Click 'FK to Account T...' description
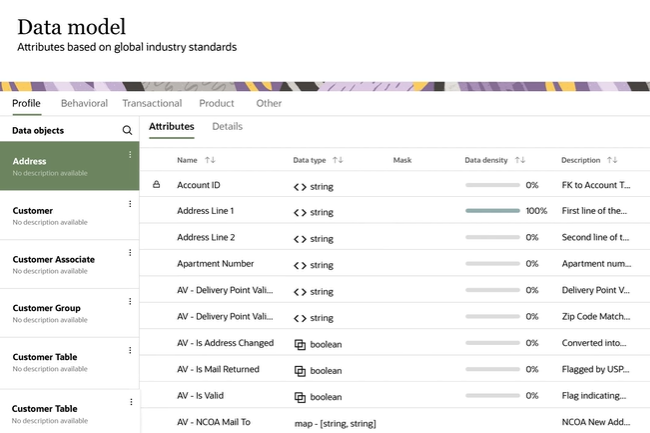650x433 pixels. coord(596,185)
